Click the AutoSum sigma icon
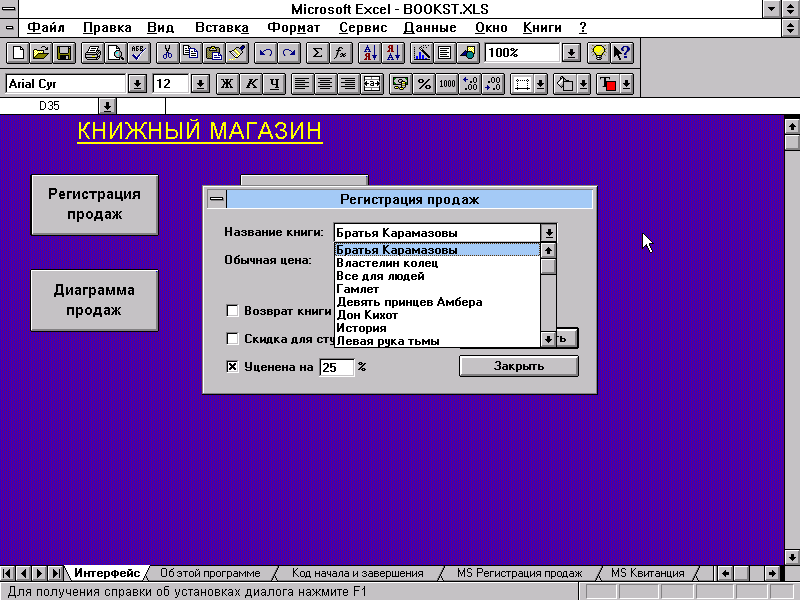Viewport: 800px width, 600px height. tap(317, 53)
